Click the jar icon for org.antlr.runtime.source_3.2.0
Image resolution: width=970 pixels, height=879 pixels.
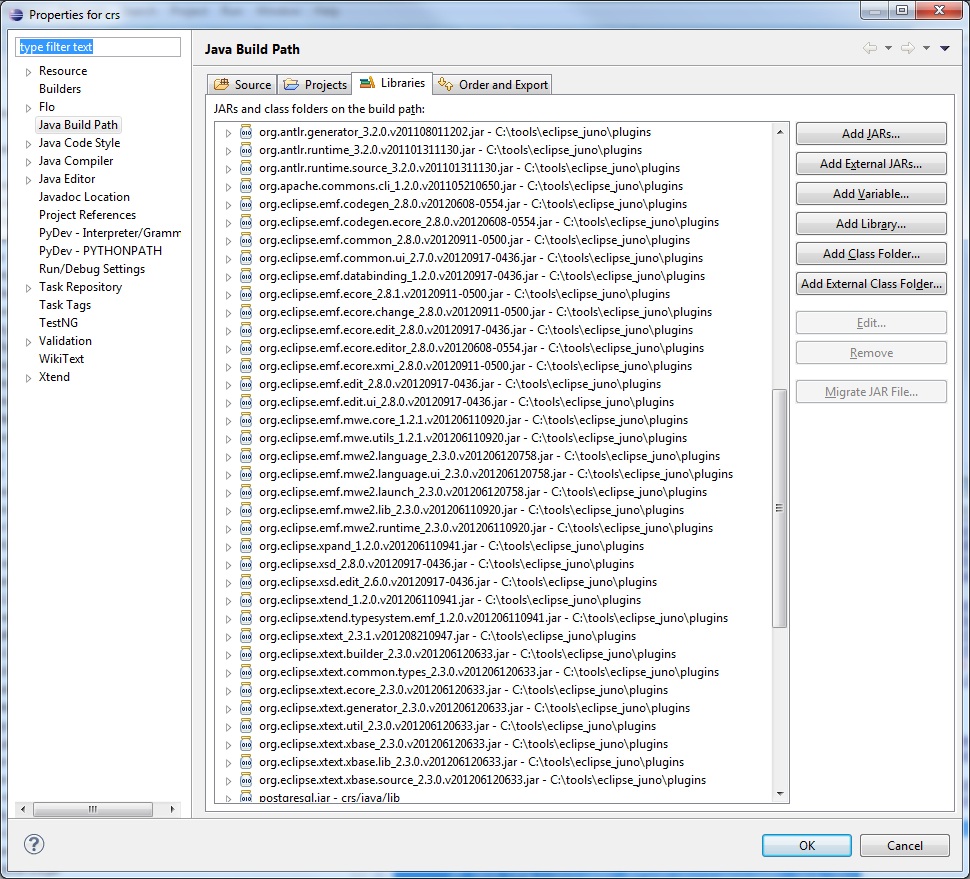tap(246, 168)
